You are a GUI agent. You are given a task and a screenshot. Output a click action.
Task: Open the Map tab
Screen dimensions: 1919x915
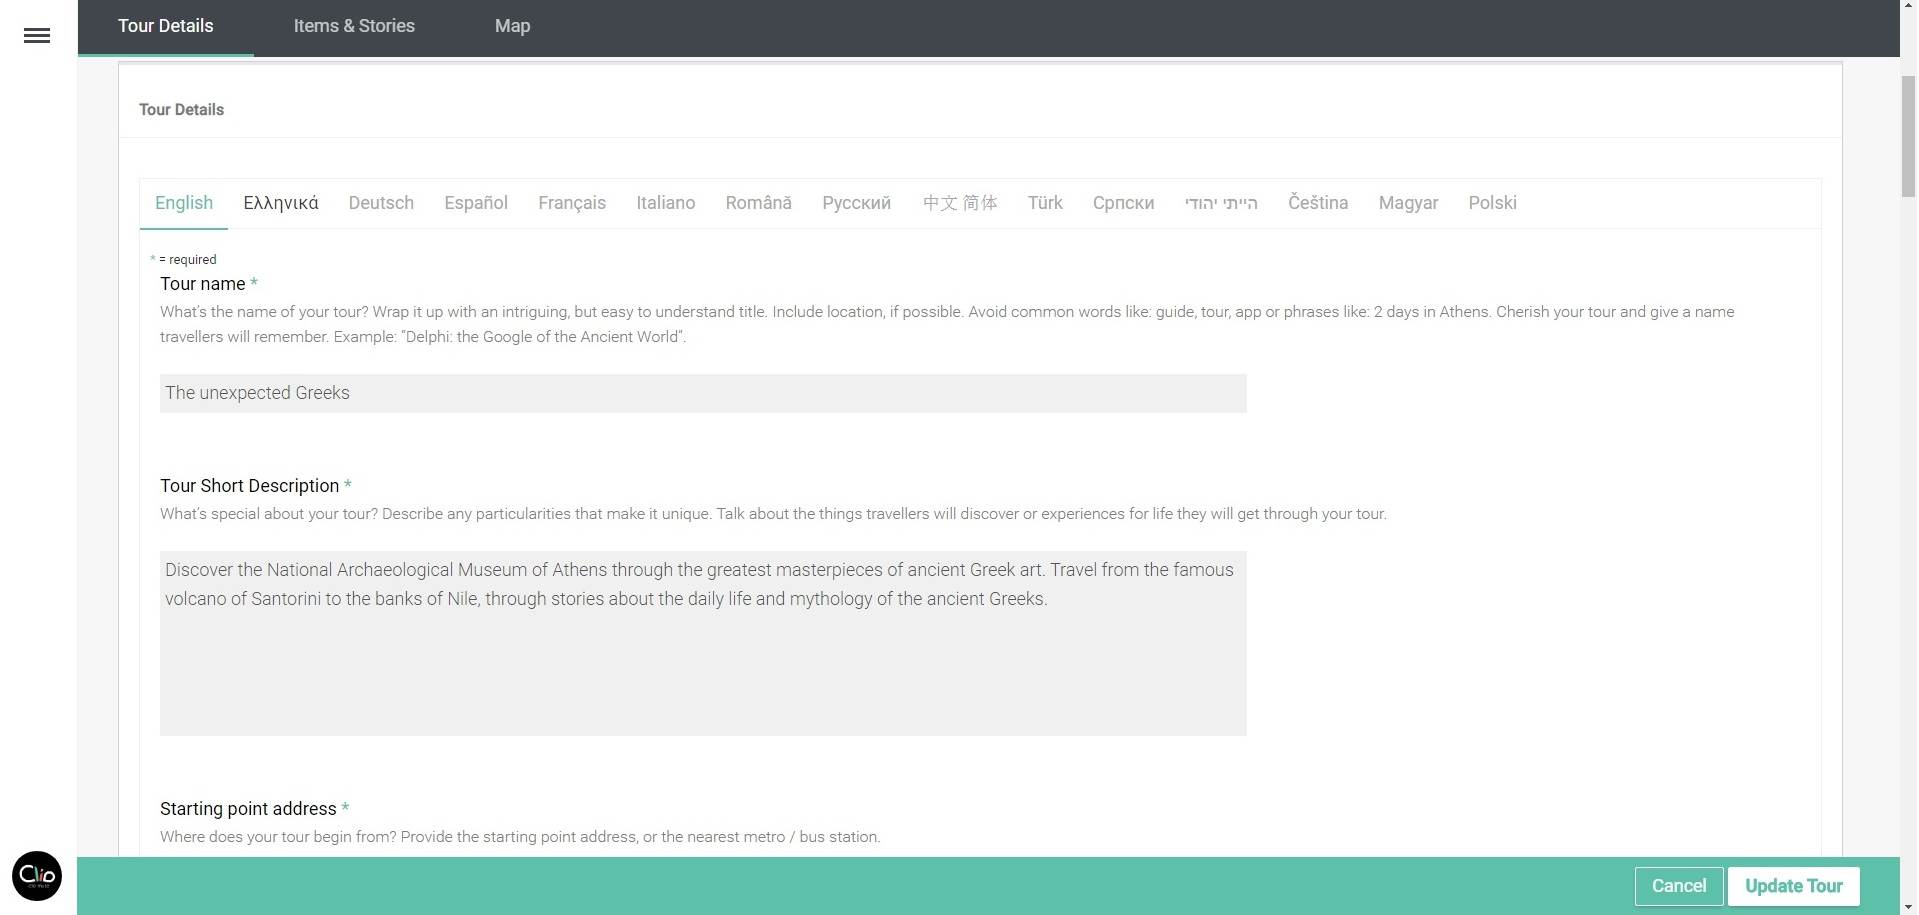tap(512, 26)
